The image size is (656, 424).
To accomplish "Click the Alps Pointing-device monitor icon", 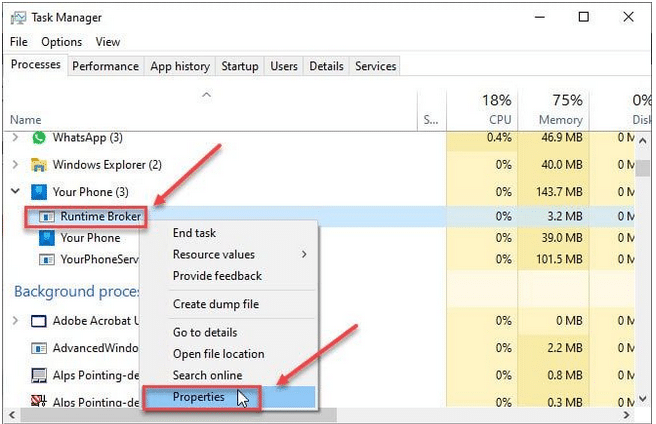I will tap(39, 375).
